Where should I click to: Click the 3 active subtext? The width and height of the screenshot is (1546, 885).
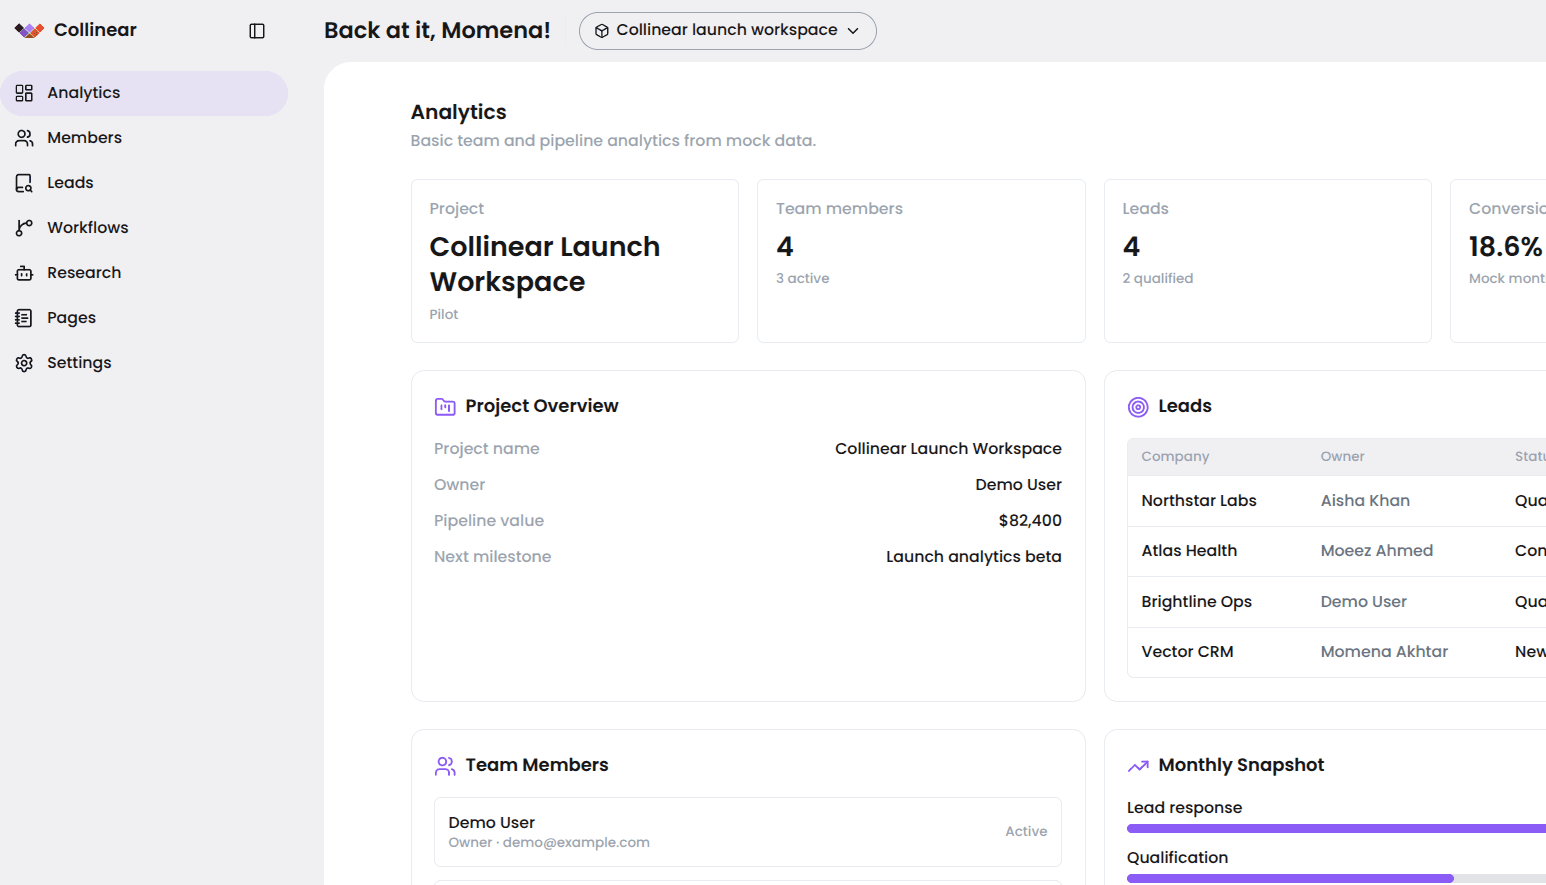coord(802,279)
